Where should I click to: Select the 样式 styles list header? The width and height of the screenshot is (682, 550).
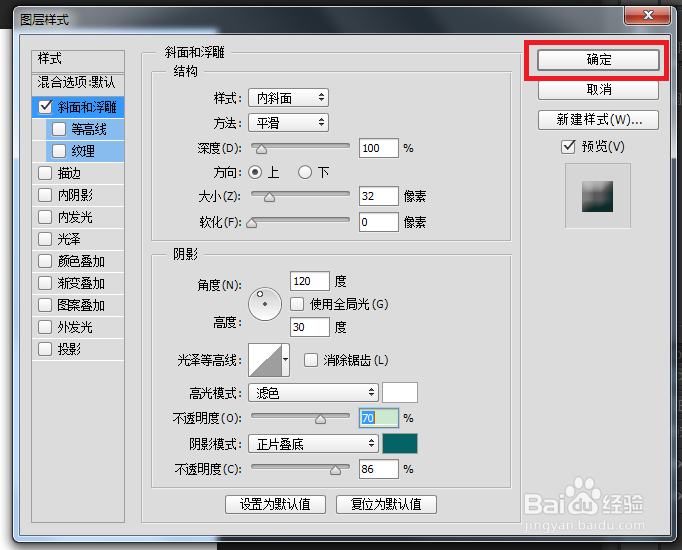tap(78, 61)
